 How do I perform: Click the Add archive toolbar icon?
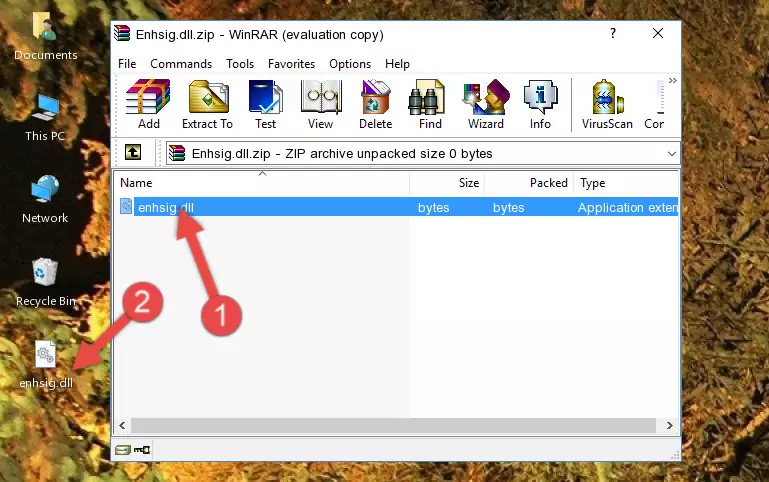pos(148,104)
